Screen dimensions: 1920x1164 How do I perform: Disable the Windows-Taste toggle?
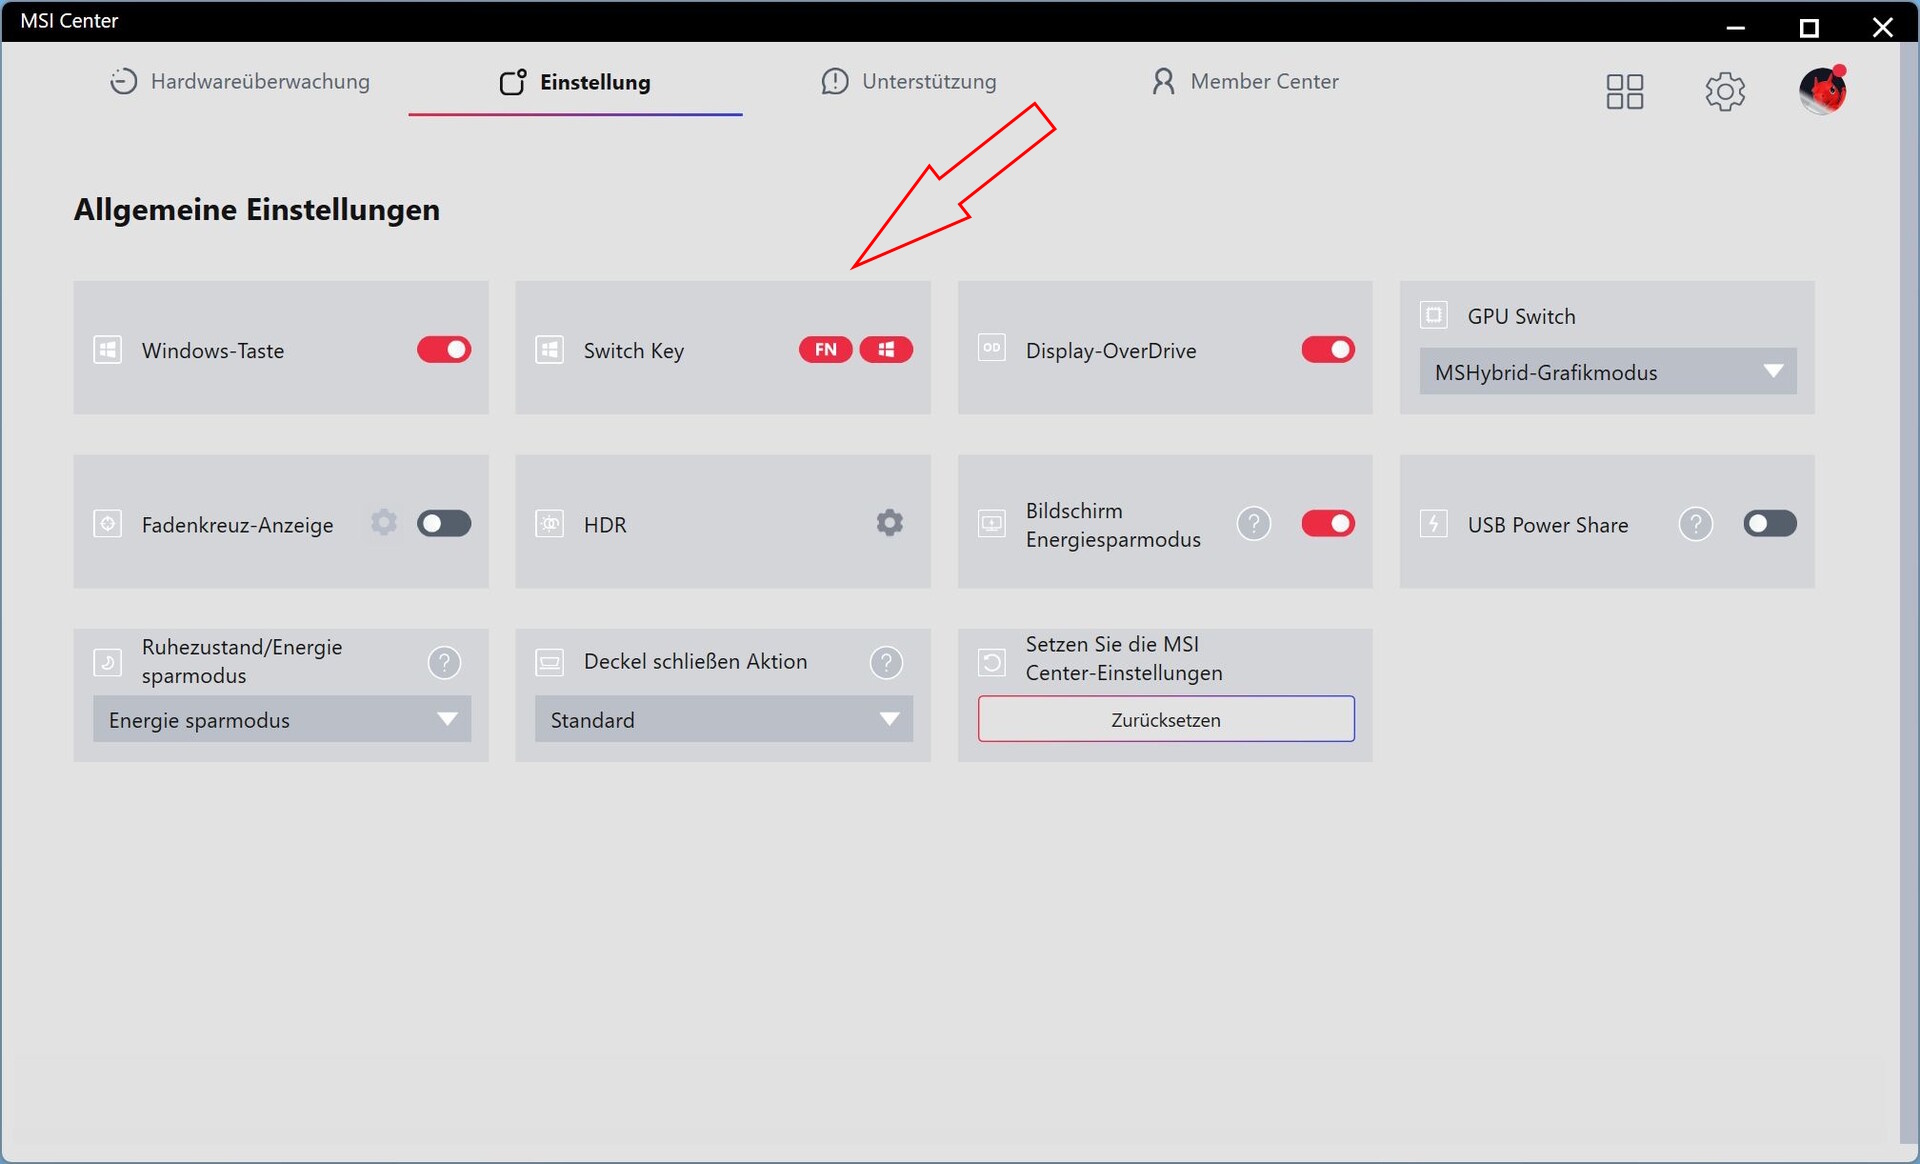coord(444,350)
